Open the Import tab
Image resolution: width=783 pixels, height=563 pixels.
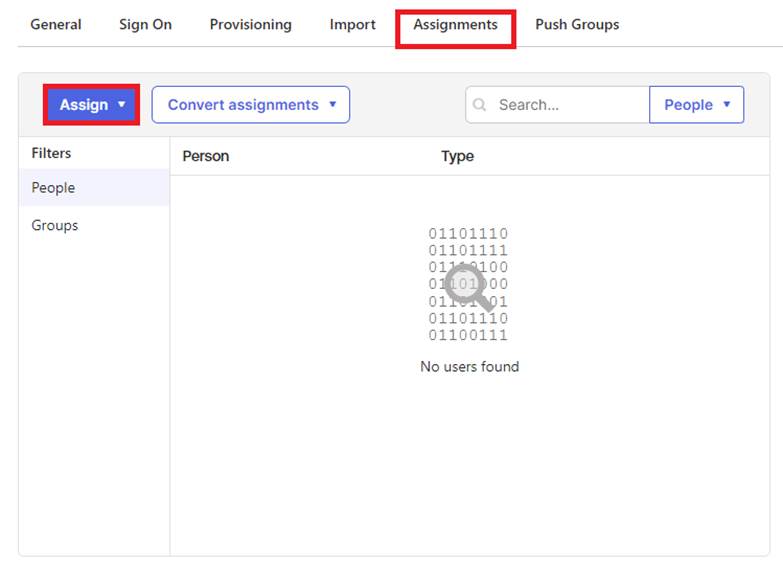[x=353, y=24]
